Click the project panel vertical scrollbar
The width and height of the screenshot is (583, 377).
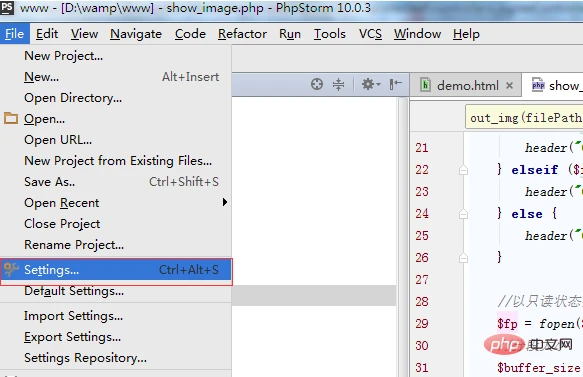(403, 238)
